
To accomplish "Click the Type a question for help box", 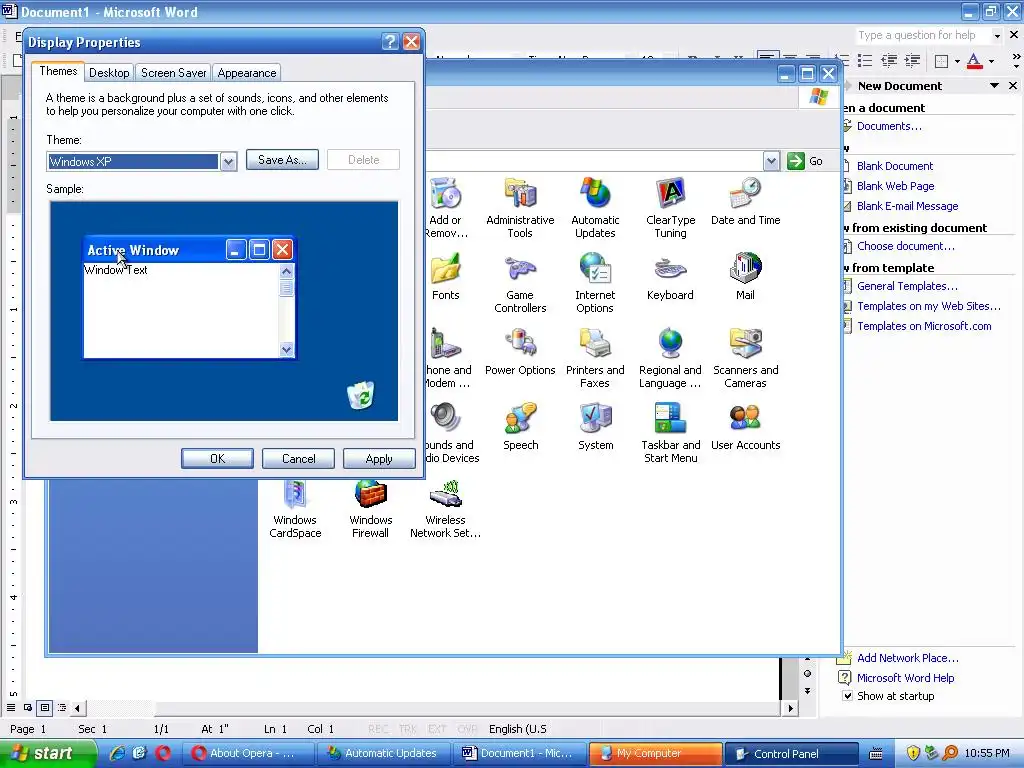I will pyautogui.click(x=923, y=35).
